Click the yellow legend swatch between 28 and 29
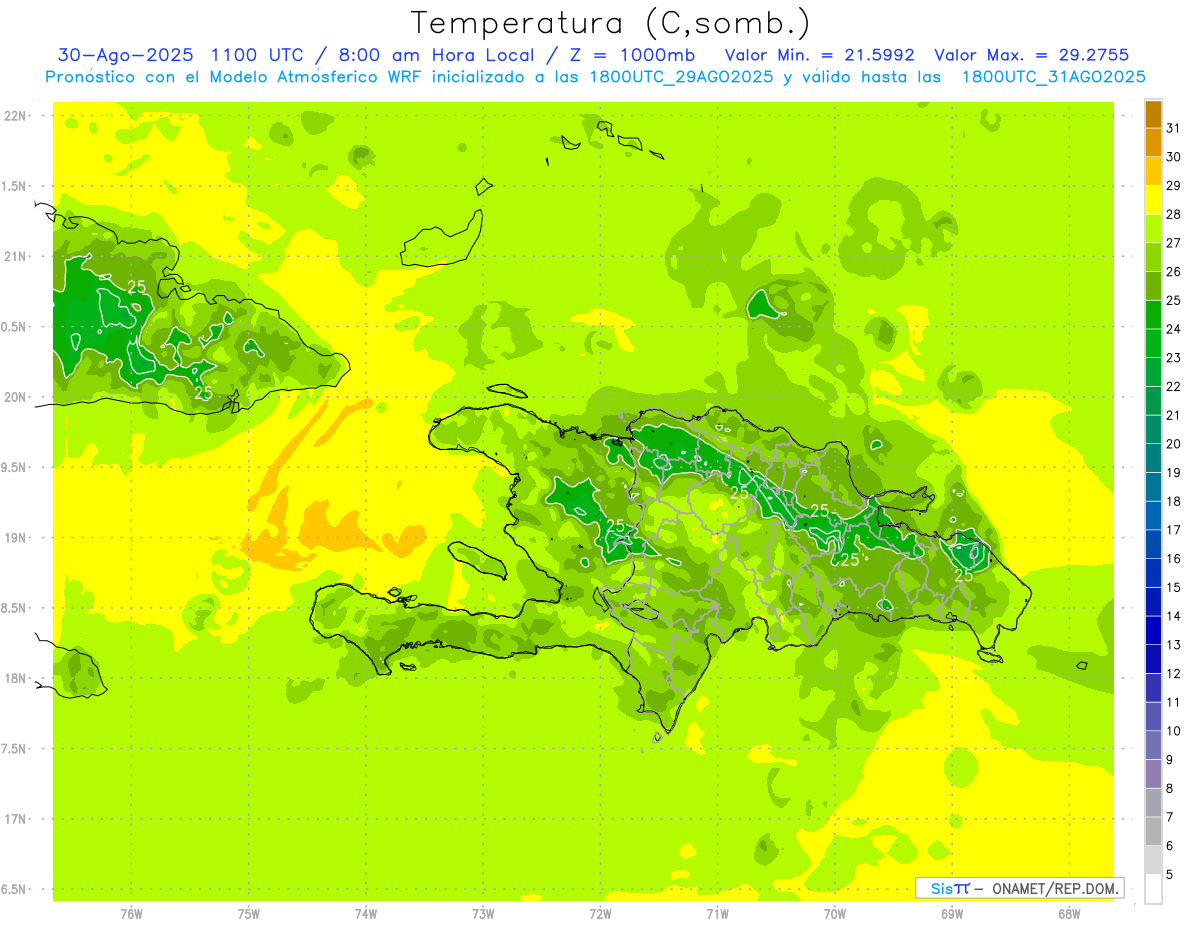 (x=1153, y=200)
